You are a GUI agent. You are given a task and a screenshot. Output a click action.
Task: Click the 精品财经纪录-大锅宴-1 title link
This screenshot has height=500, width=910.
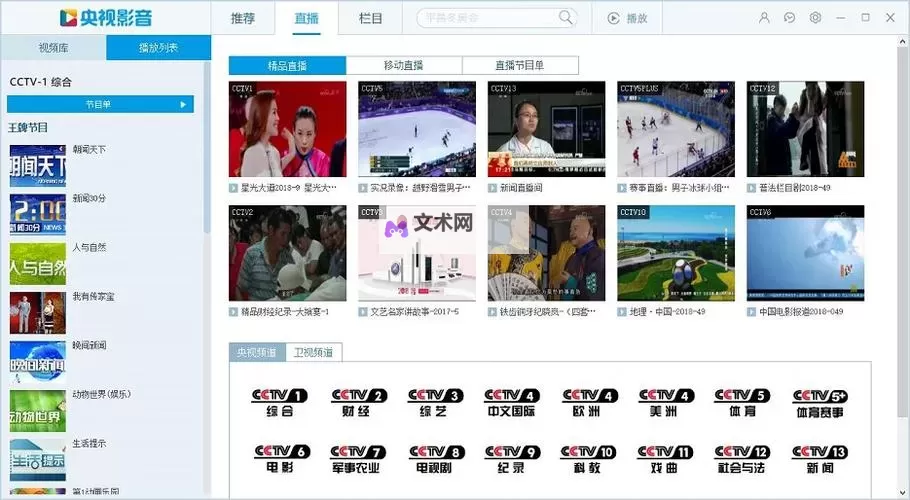point(285,311)
